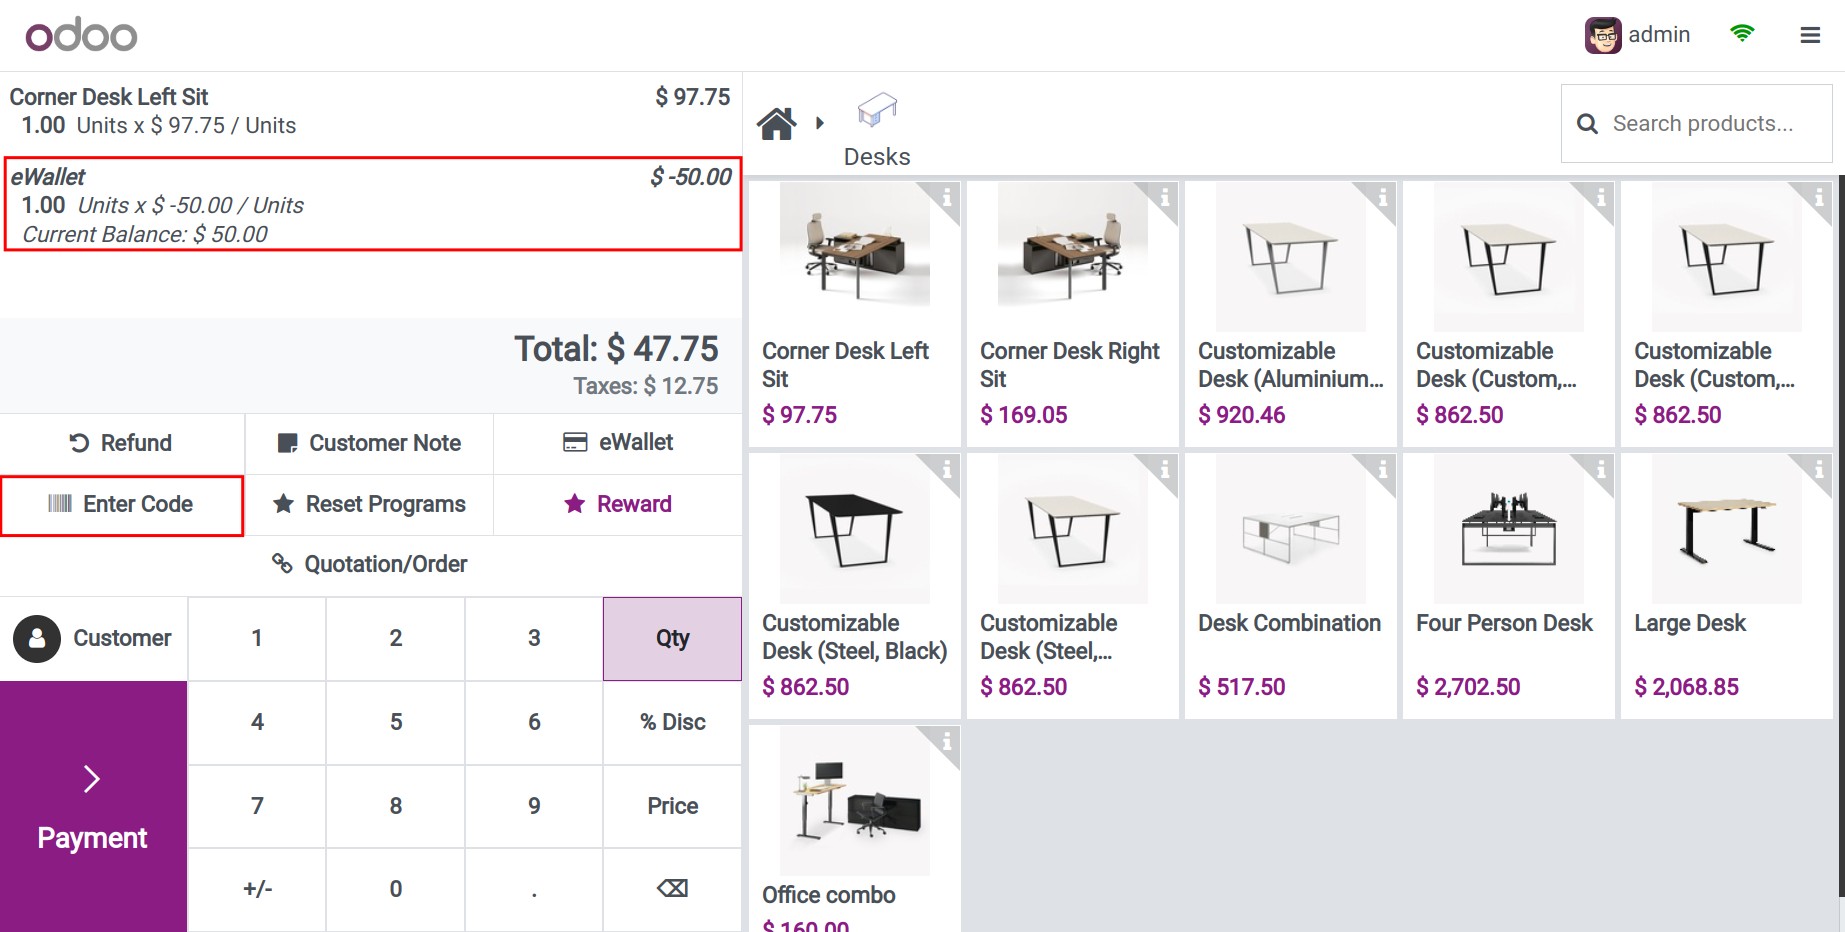Click the breadcrumb arrow after home
1845x932 pixels.
820,123
